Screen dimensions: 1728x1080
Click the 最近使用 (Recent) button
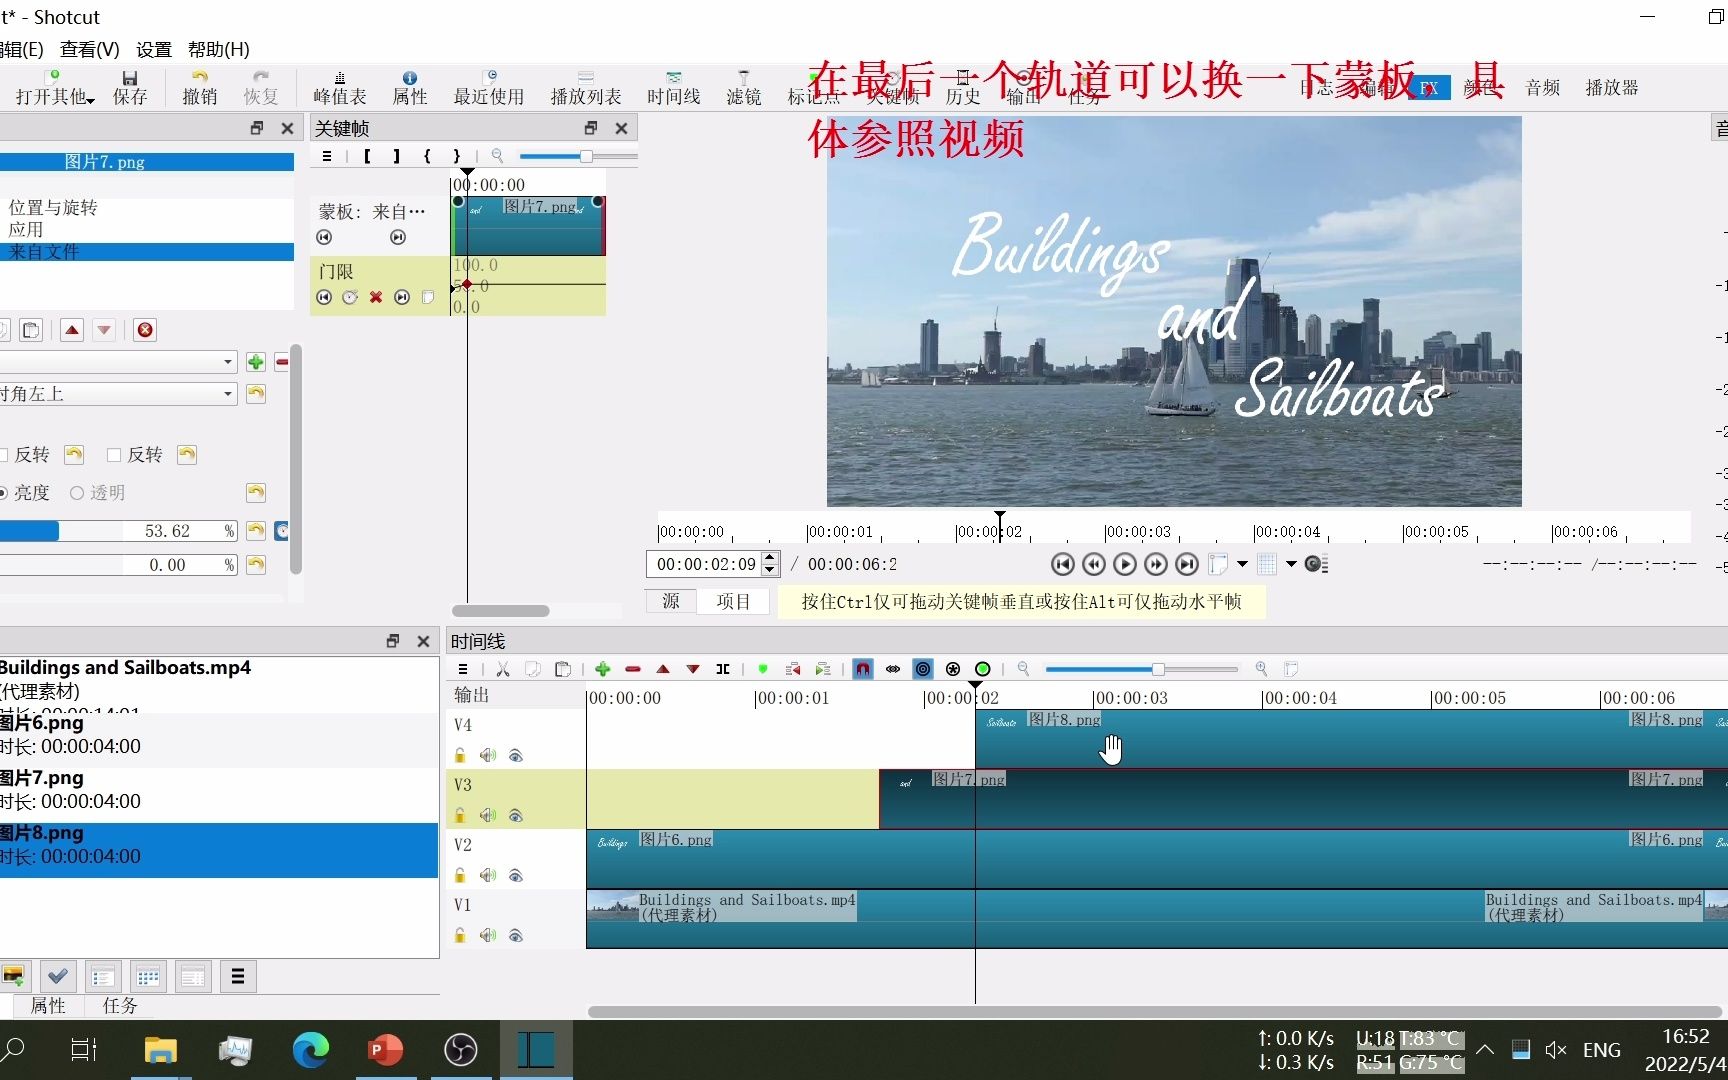coord(488,87)
